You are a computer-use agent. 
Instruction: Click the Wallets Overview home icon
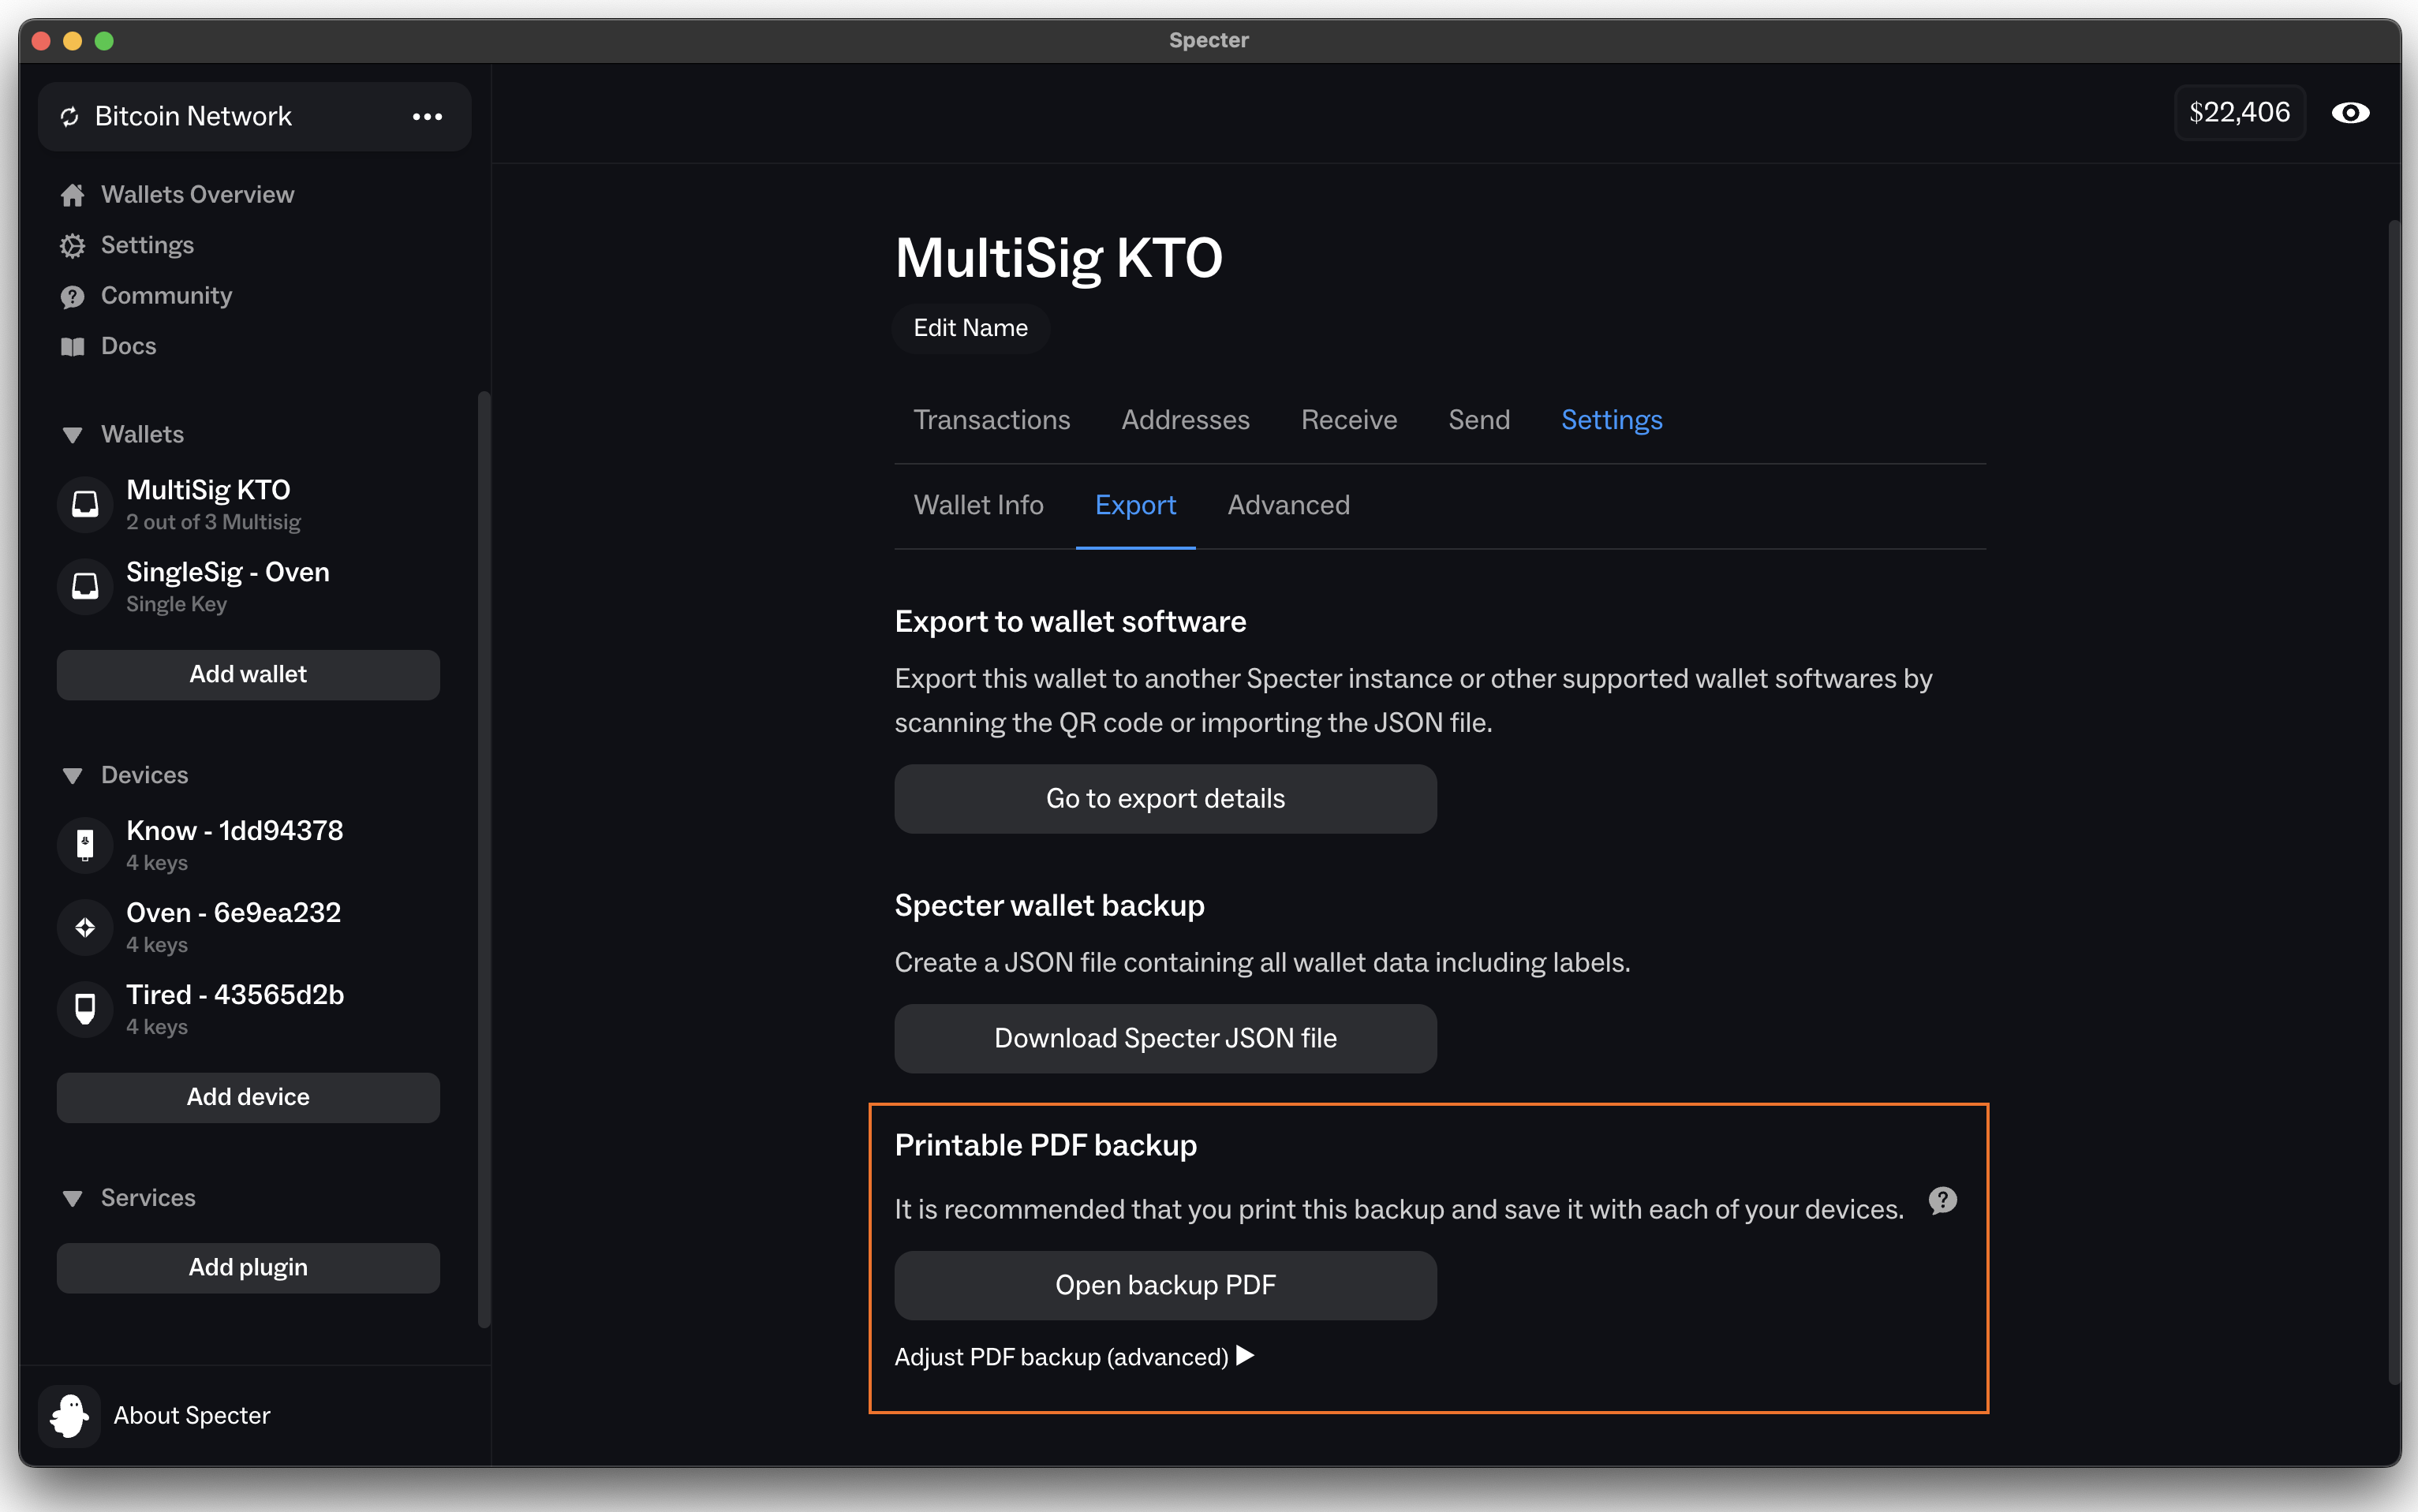pos(72,195)
